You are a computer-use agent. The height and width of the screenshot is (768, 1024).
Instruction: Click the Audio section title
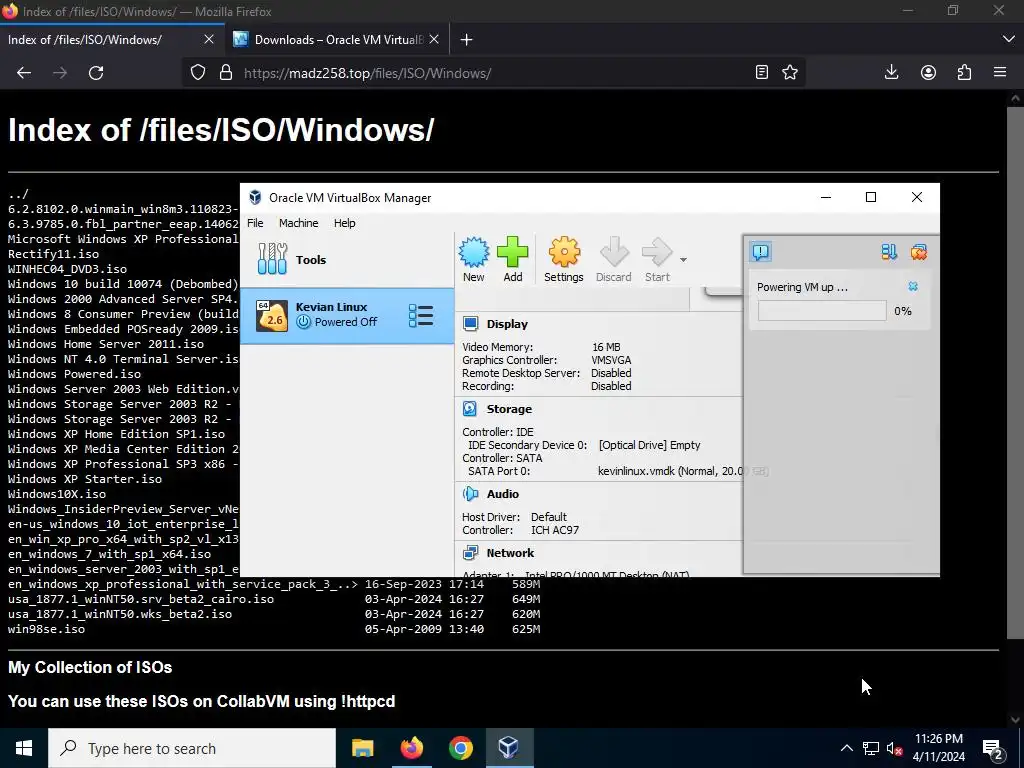tap(503, 494)
